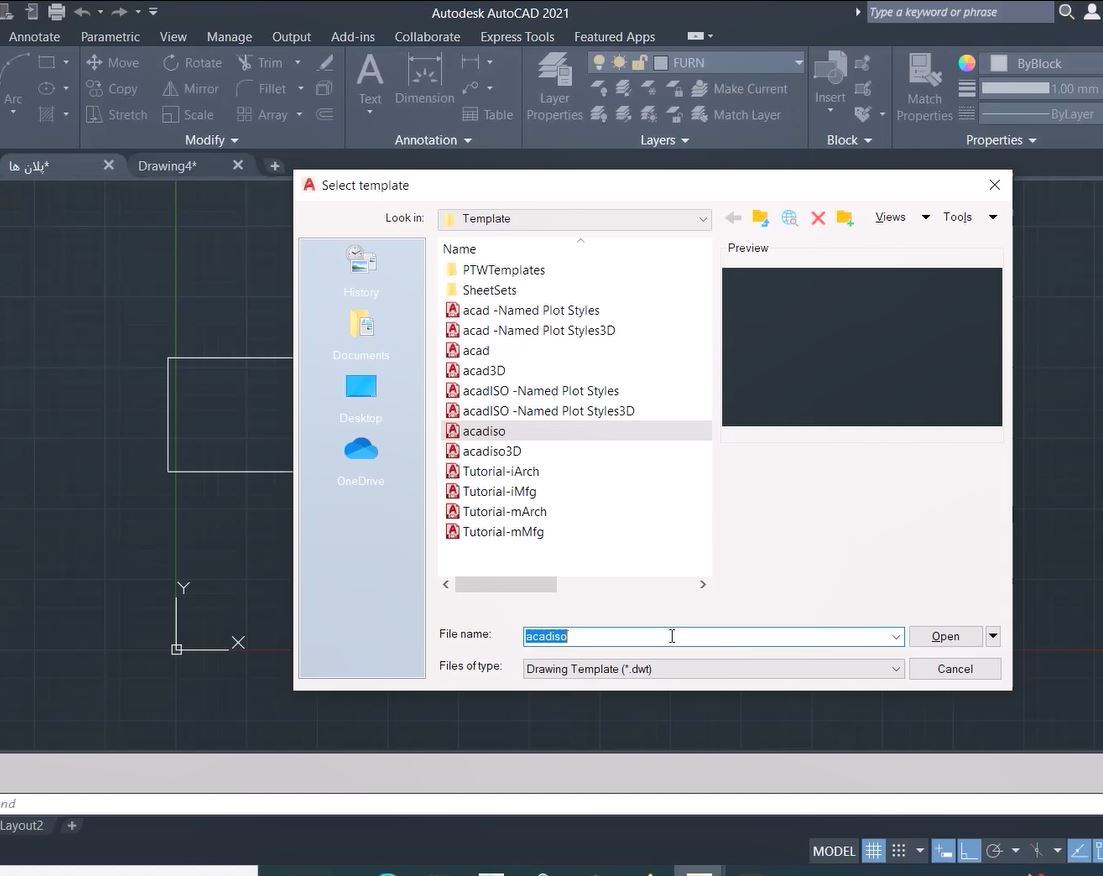Select the Stretch tool

click(x=117, y=115)
